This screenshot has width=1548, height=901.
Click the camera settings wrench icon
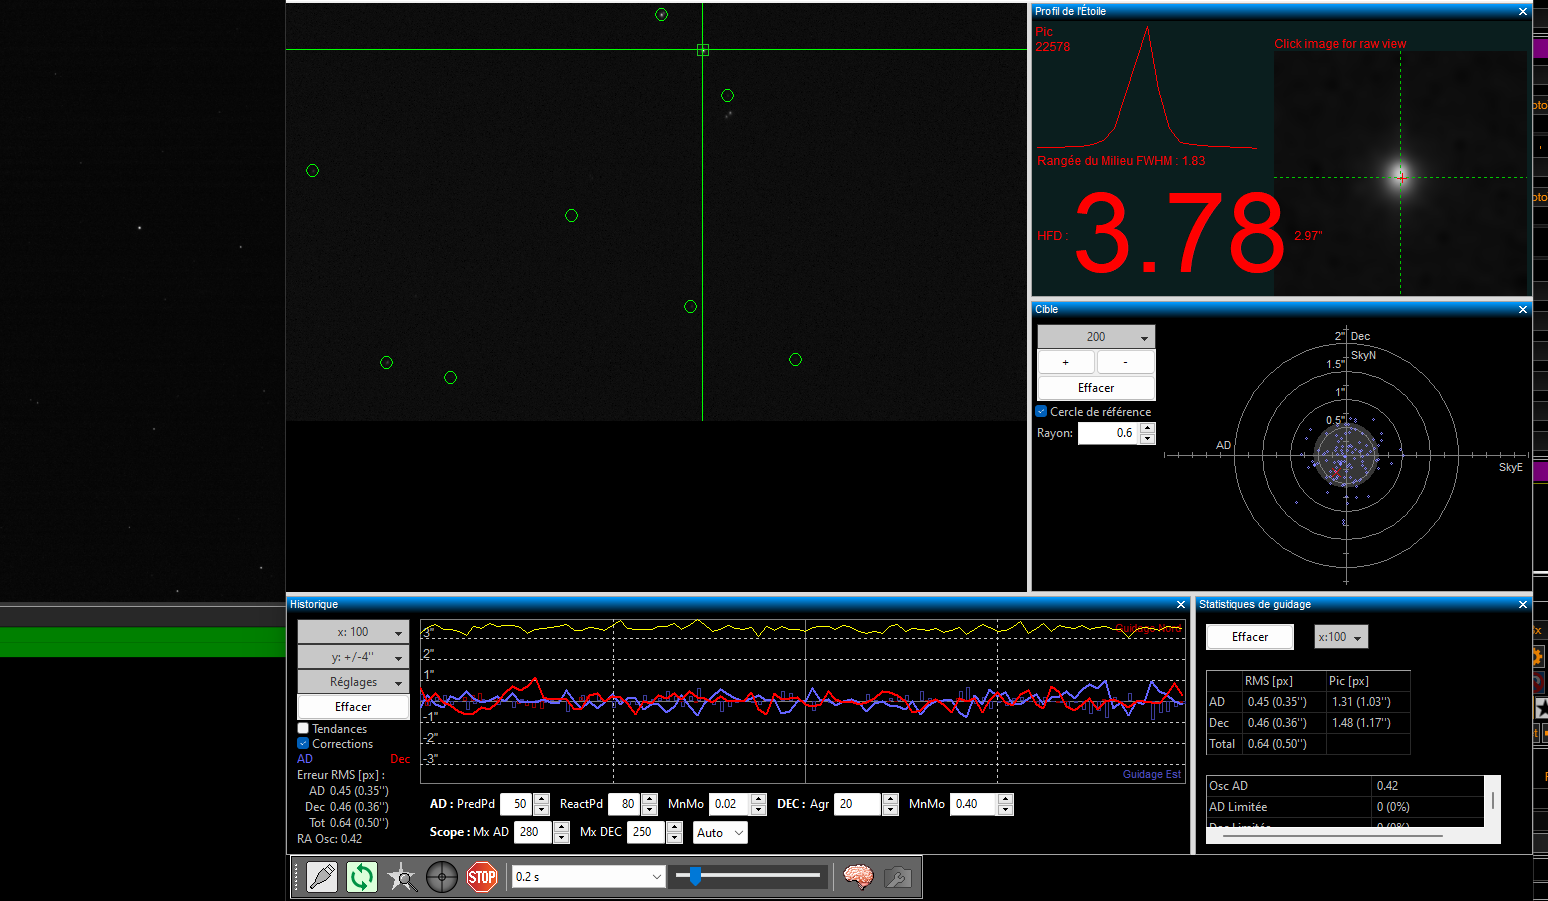(x=898, y=877)
